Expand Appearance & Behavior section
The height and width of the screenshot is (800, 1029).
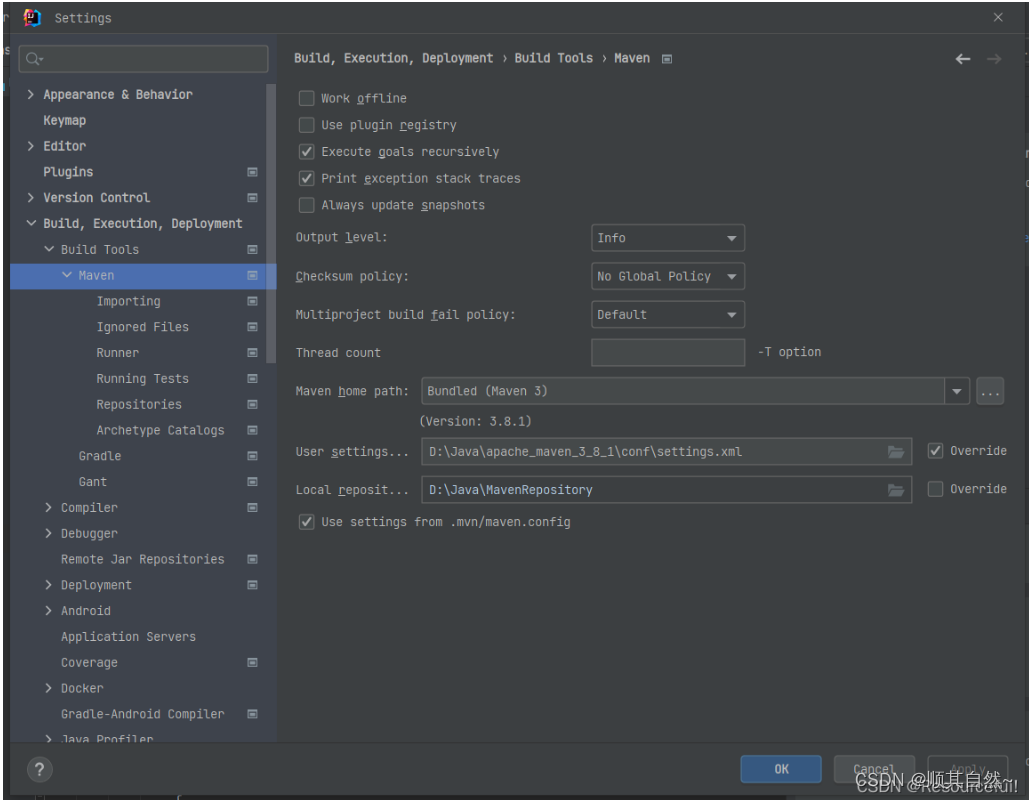[x=30, y=95]
